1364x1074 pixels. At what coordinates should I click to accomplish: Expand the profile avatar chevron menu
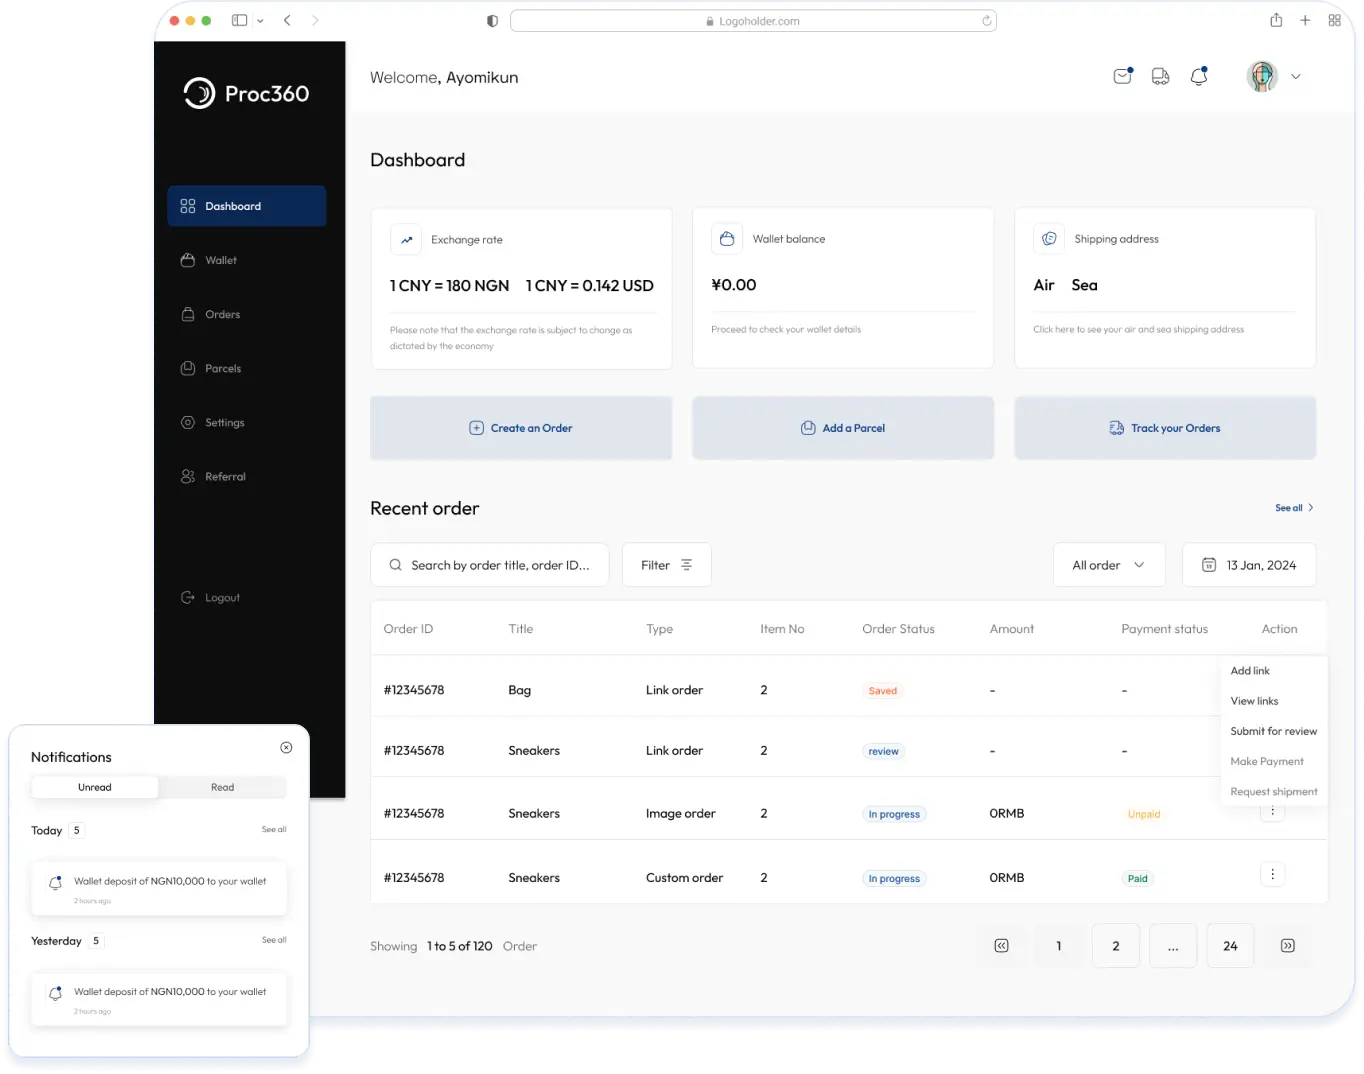(1296, 76)
